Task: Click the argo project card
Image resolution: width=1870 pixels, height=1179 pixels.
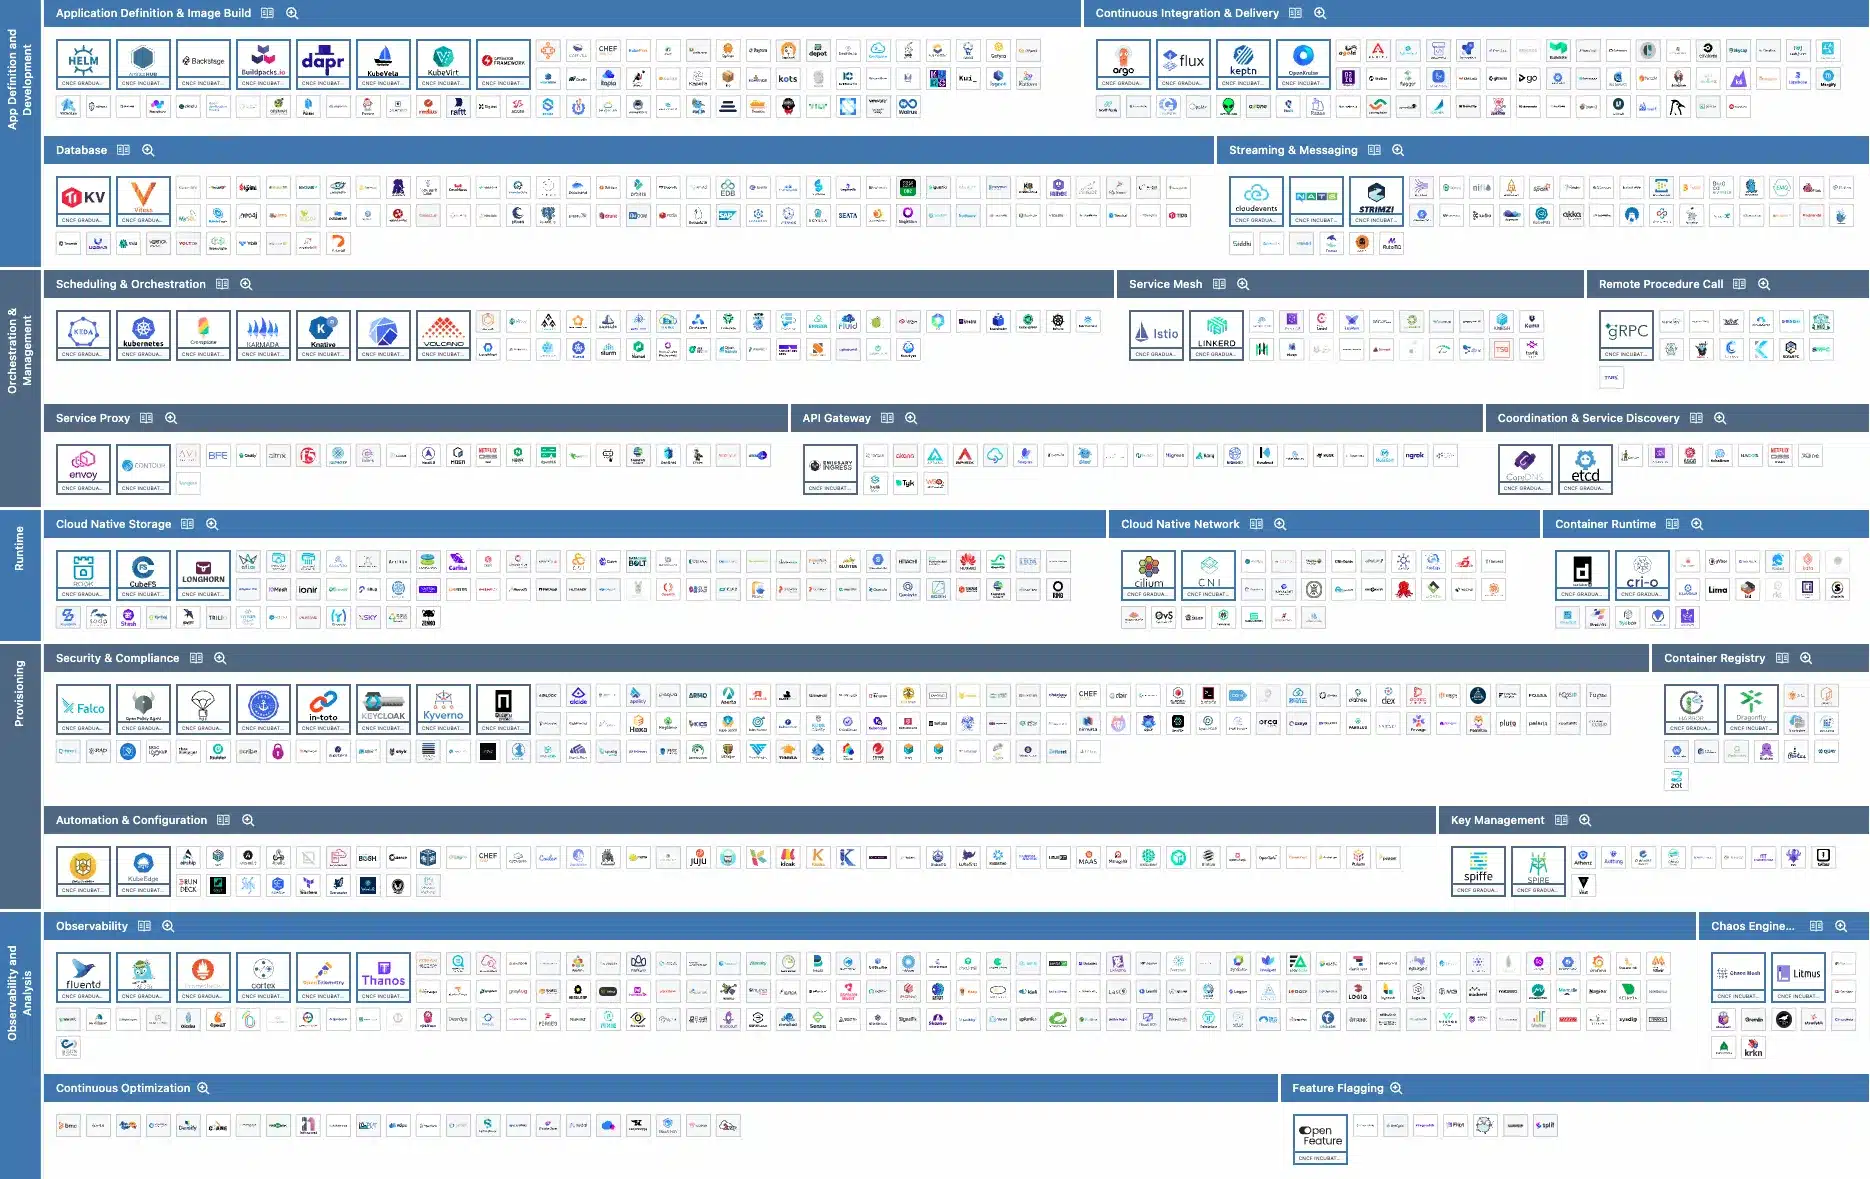Action: pyautogui.click(x=1123, y=64)
